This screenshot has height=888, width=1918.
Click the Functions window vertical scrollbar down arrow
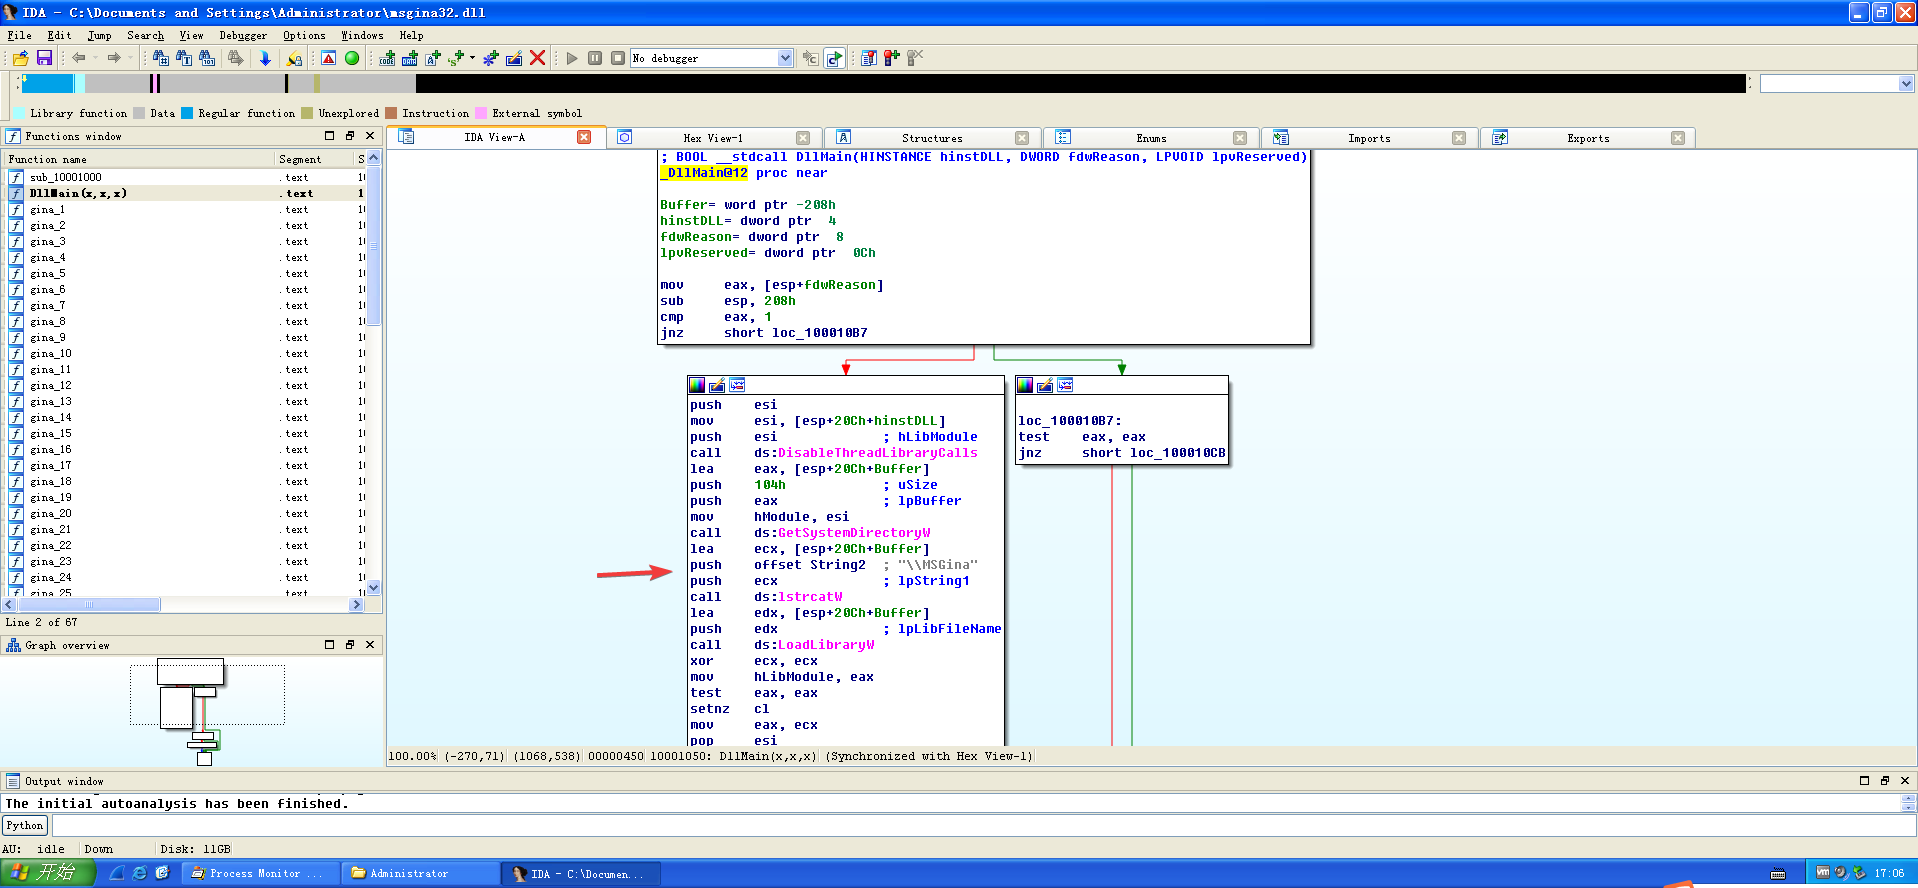374,588
